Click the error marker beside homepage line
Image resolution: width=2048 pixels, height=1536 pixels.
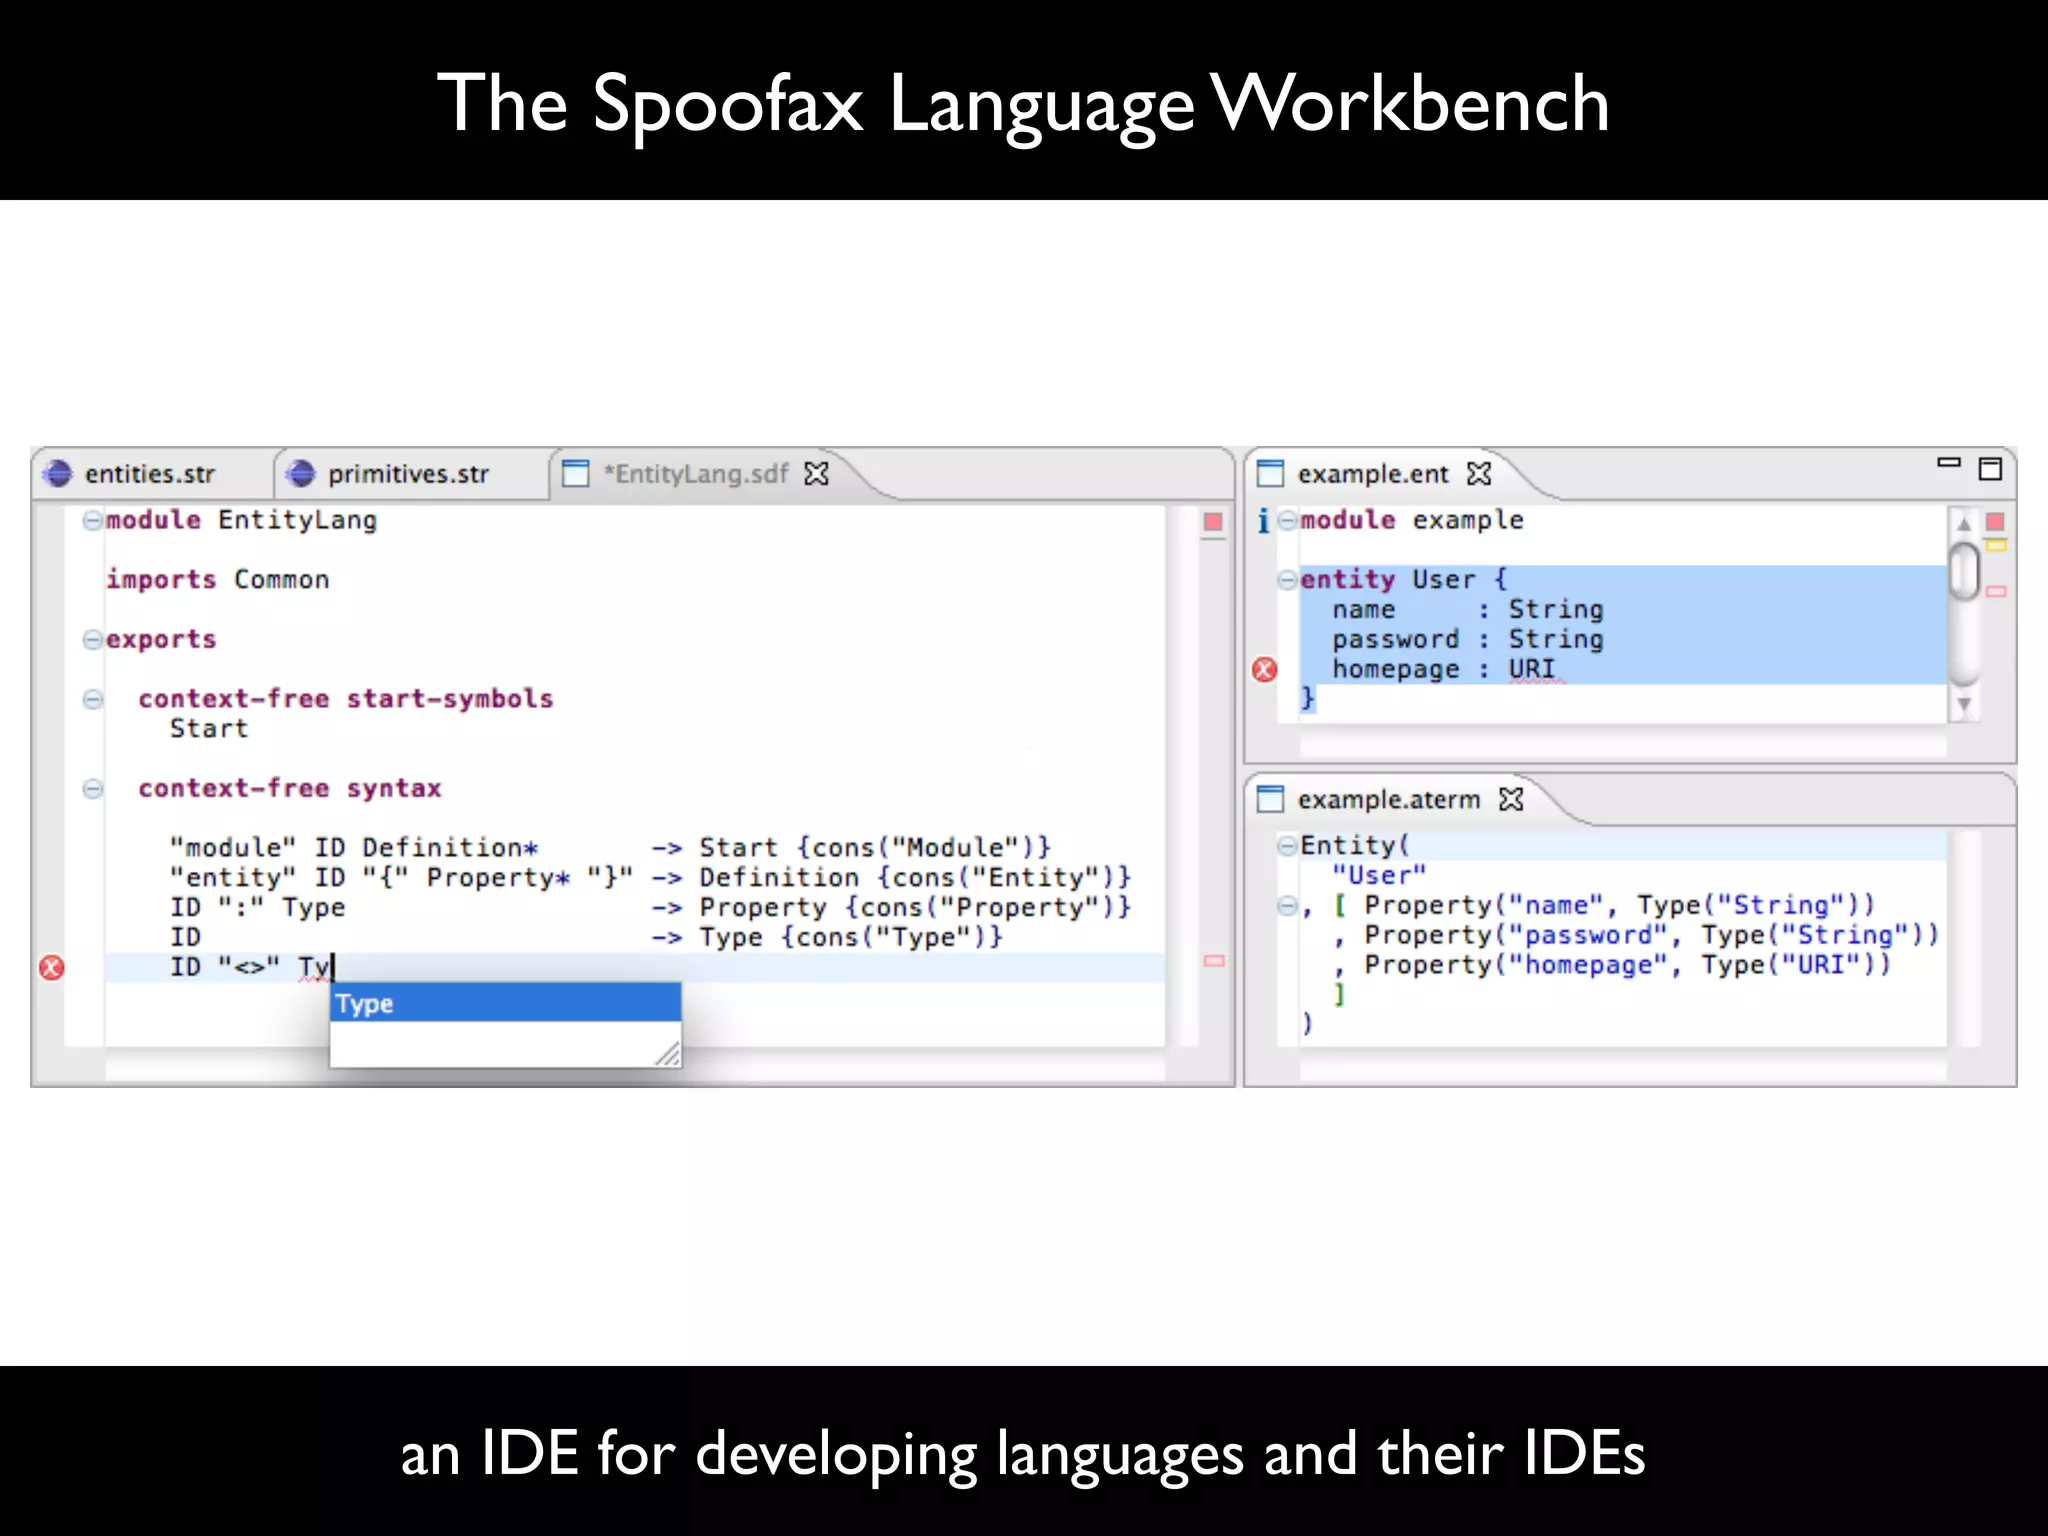pyautogui.click(x=1265, y=670)
